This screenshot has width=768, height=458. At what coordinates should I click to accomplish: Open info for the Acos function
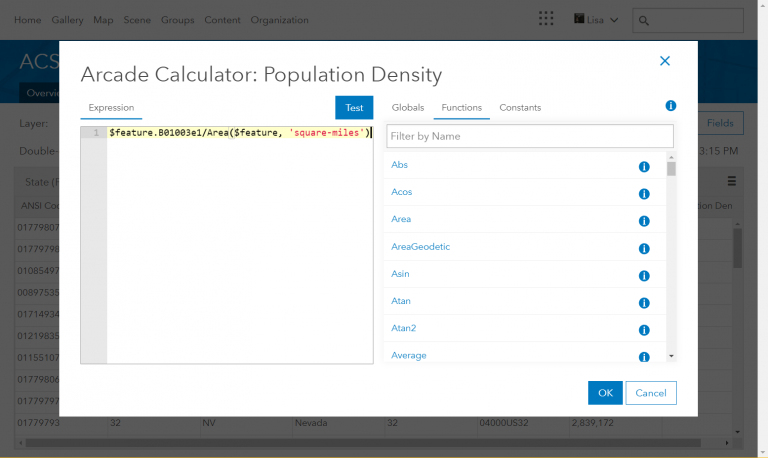pos(644,194)
